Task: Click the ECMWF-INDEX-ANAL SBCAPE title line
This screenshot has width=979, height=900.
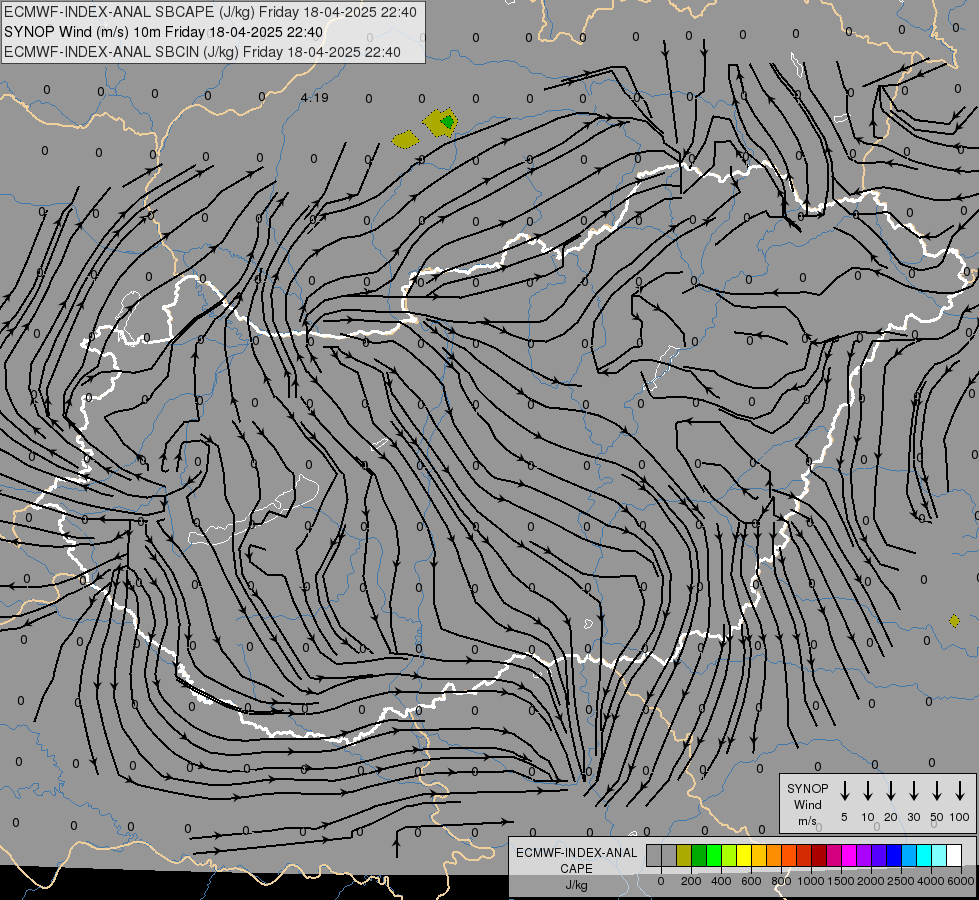Action: tap(210, 12)
